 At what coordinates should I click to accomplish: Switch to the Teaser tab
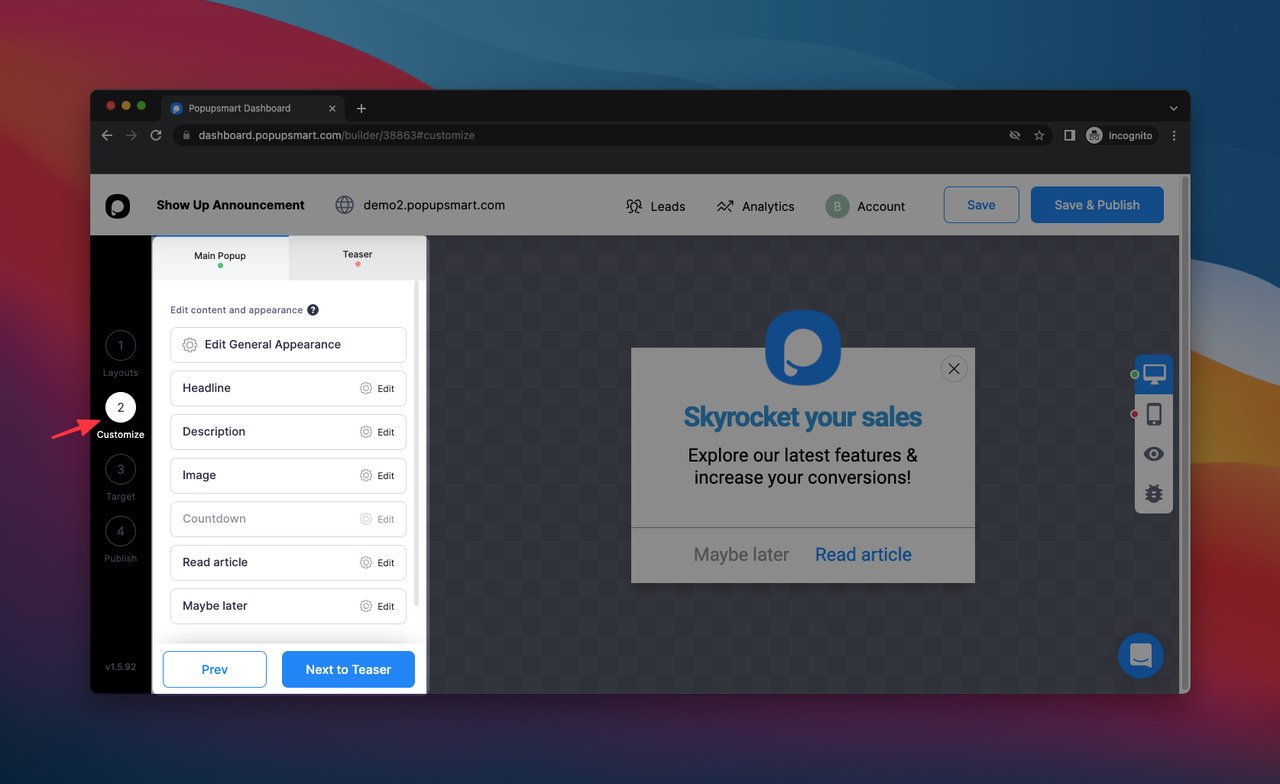click(357, 254)
